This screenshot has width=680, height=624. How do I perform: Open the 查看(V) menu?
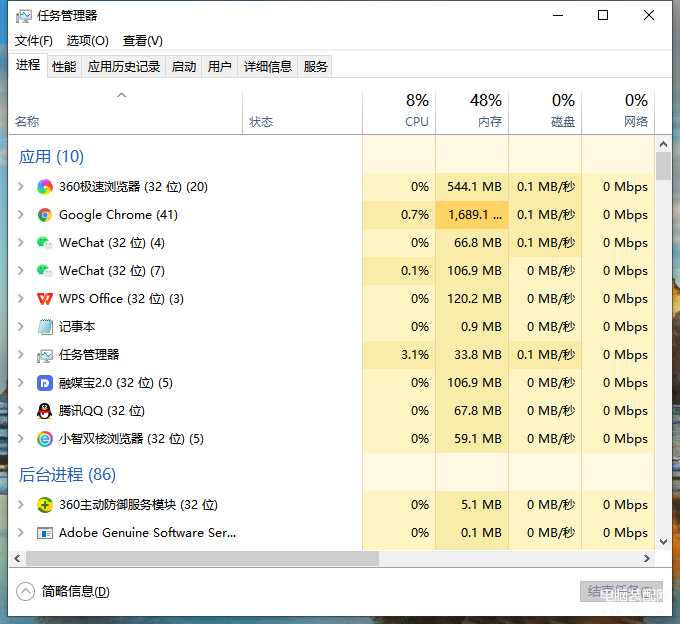point(143,41)
